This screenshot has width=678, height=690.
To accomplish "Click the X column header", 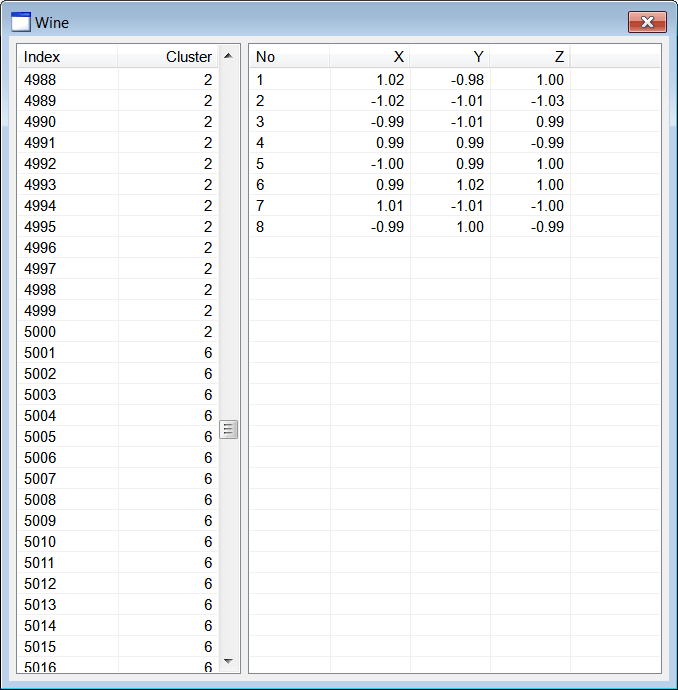I will coord(370,57).
